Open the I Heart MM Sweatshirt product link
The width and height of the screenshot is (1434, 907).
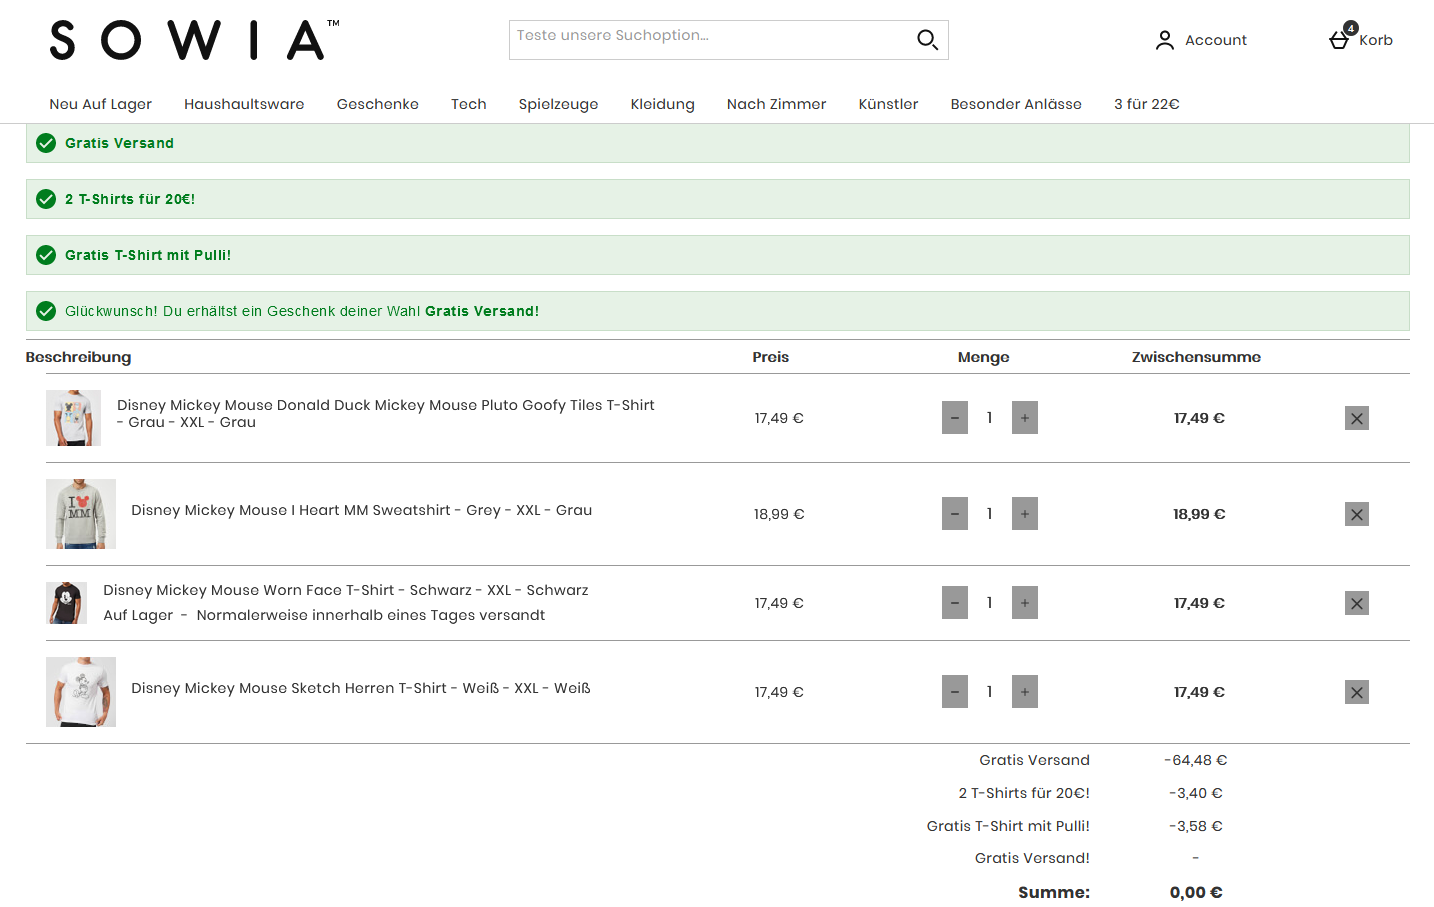361,510
